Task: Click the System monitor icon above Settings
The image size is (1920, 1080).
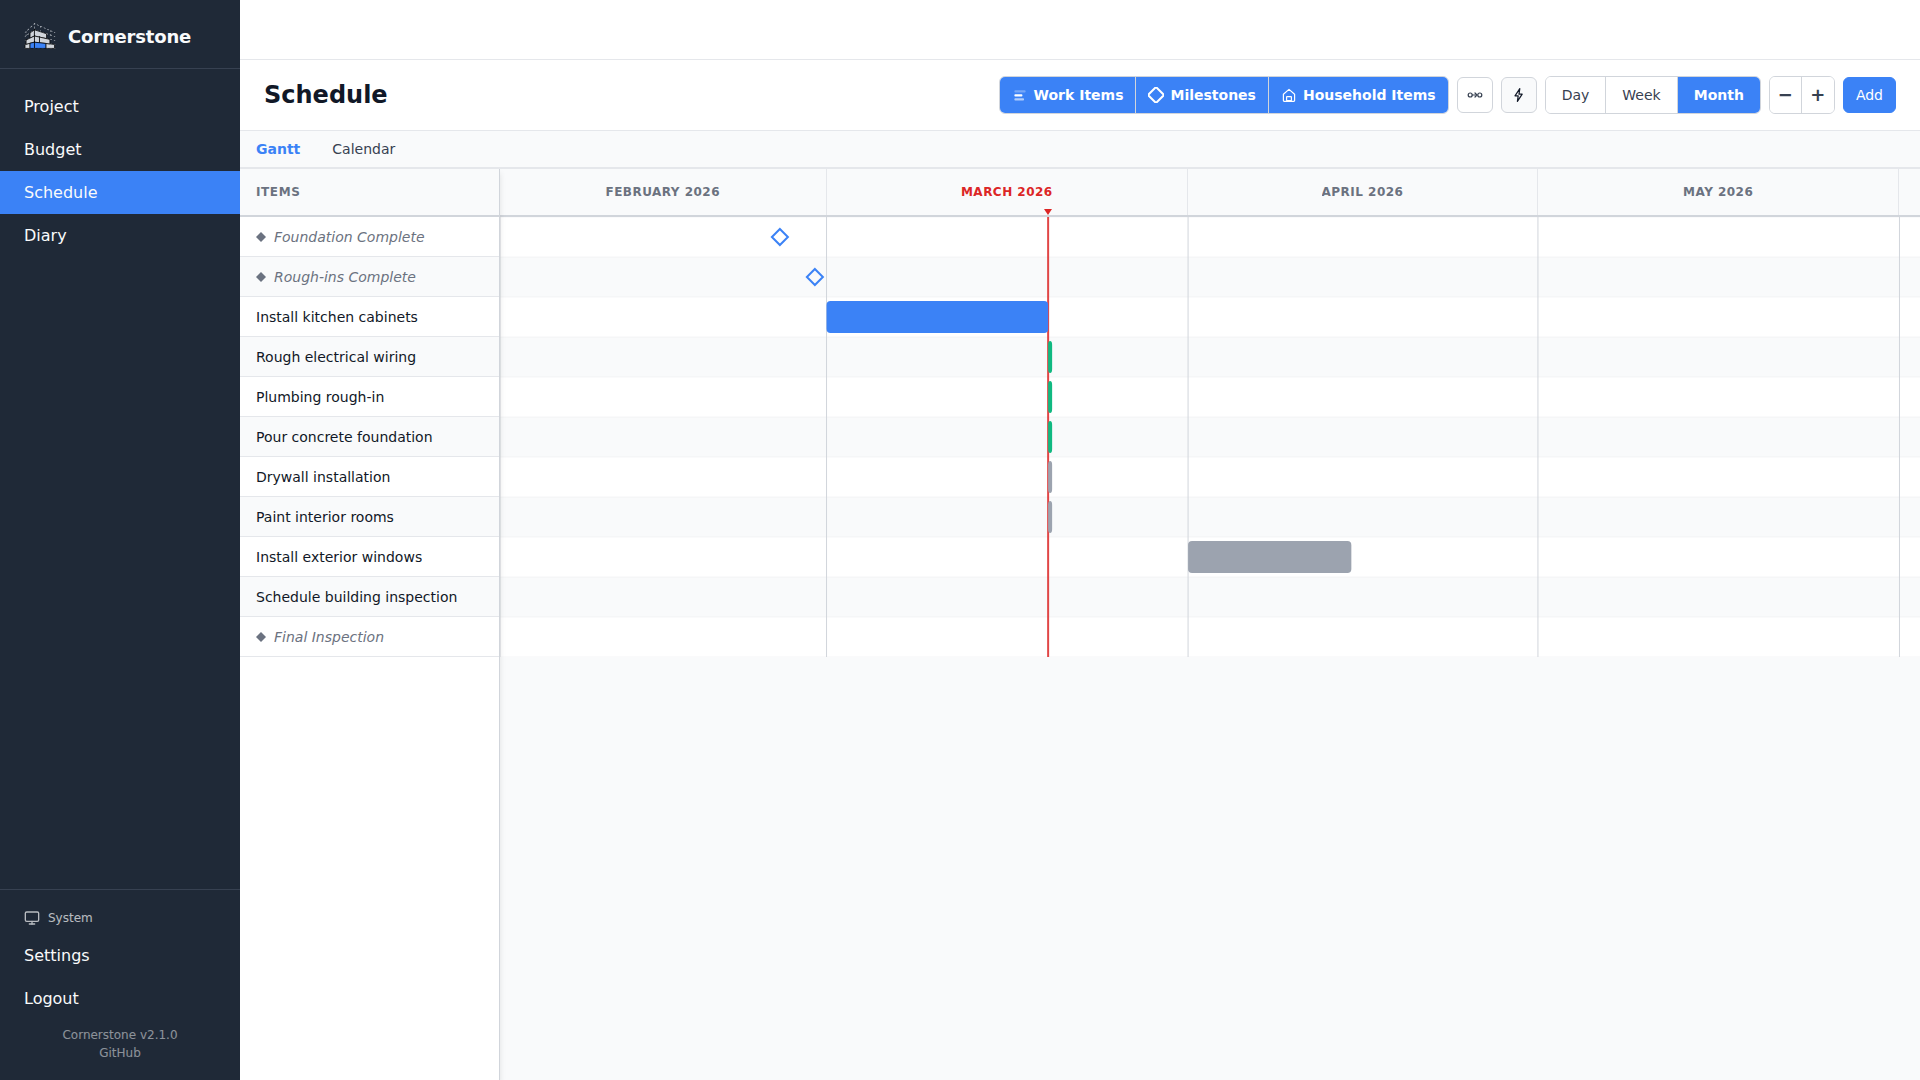Action: [31, 917]
